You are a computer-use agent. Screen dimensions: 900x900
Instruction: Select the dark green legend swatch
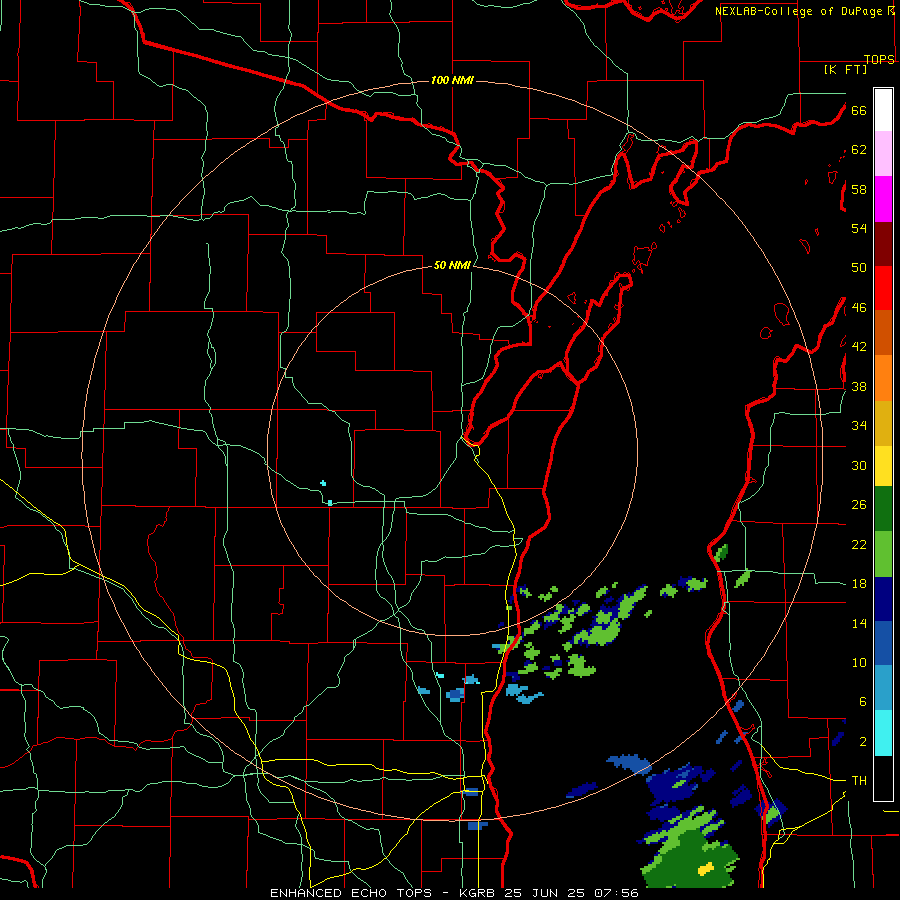pyautogui.click(x=883, y=509)
